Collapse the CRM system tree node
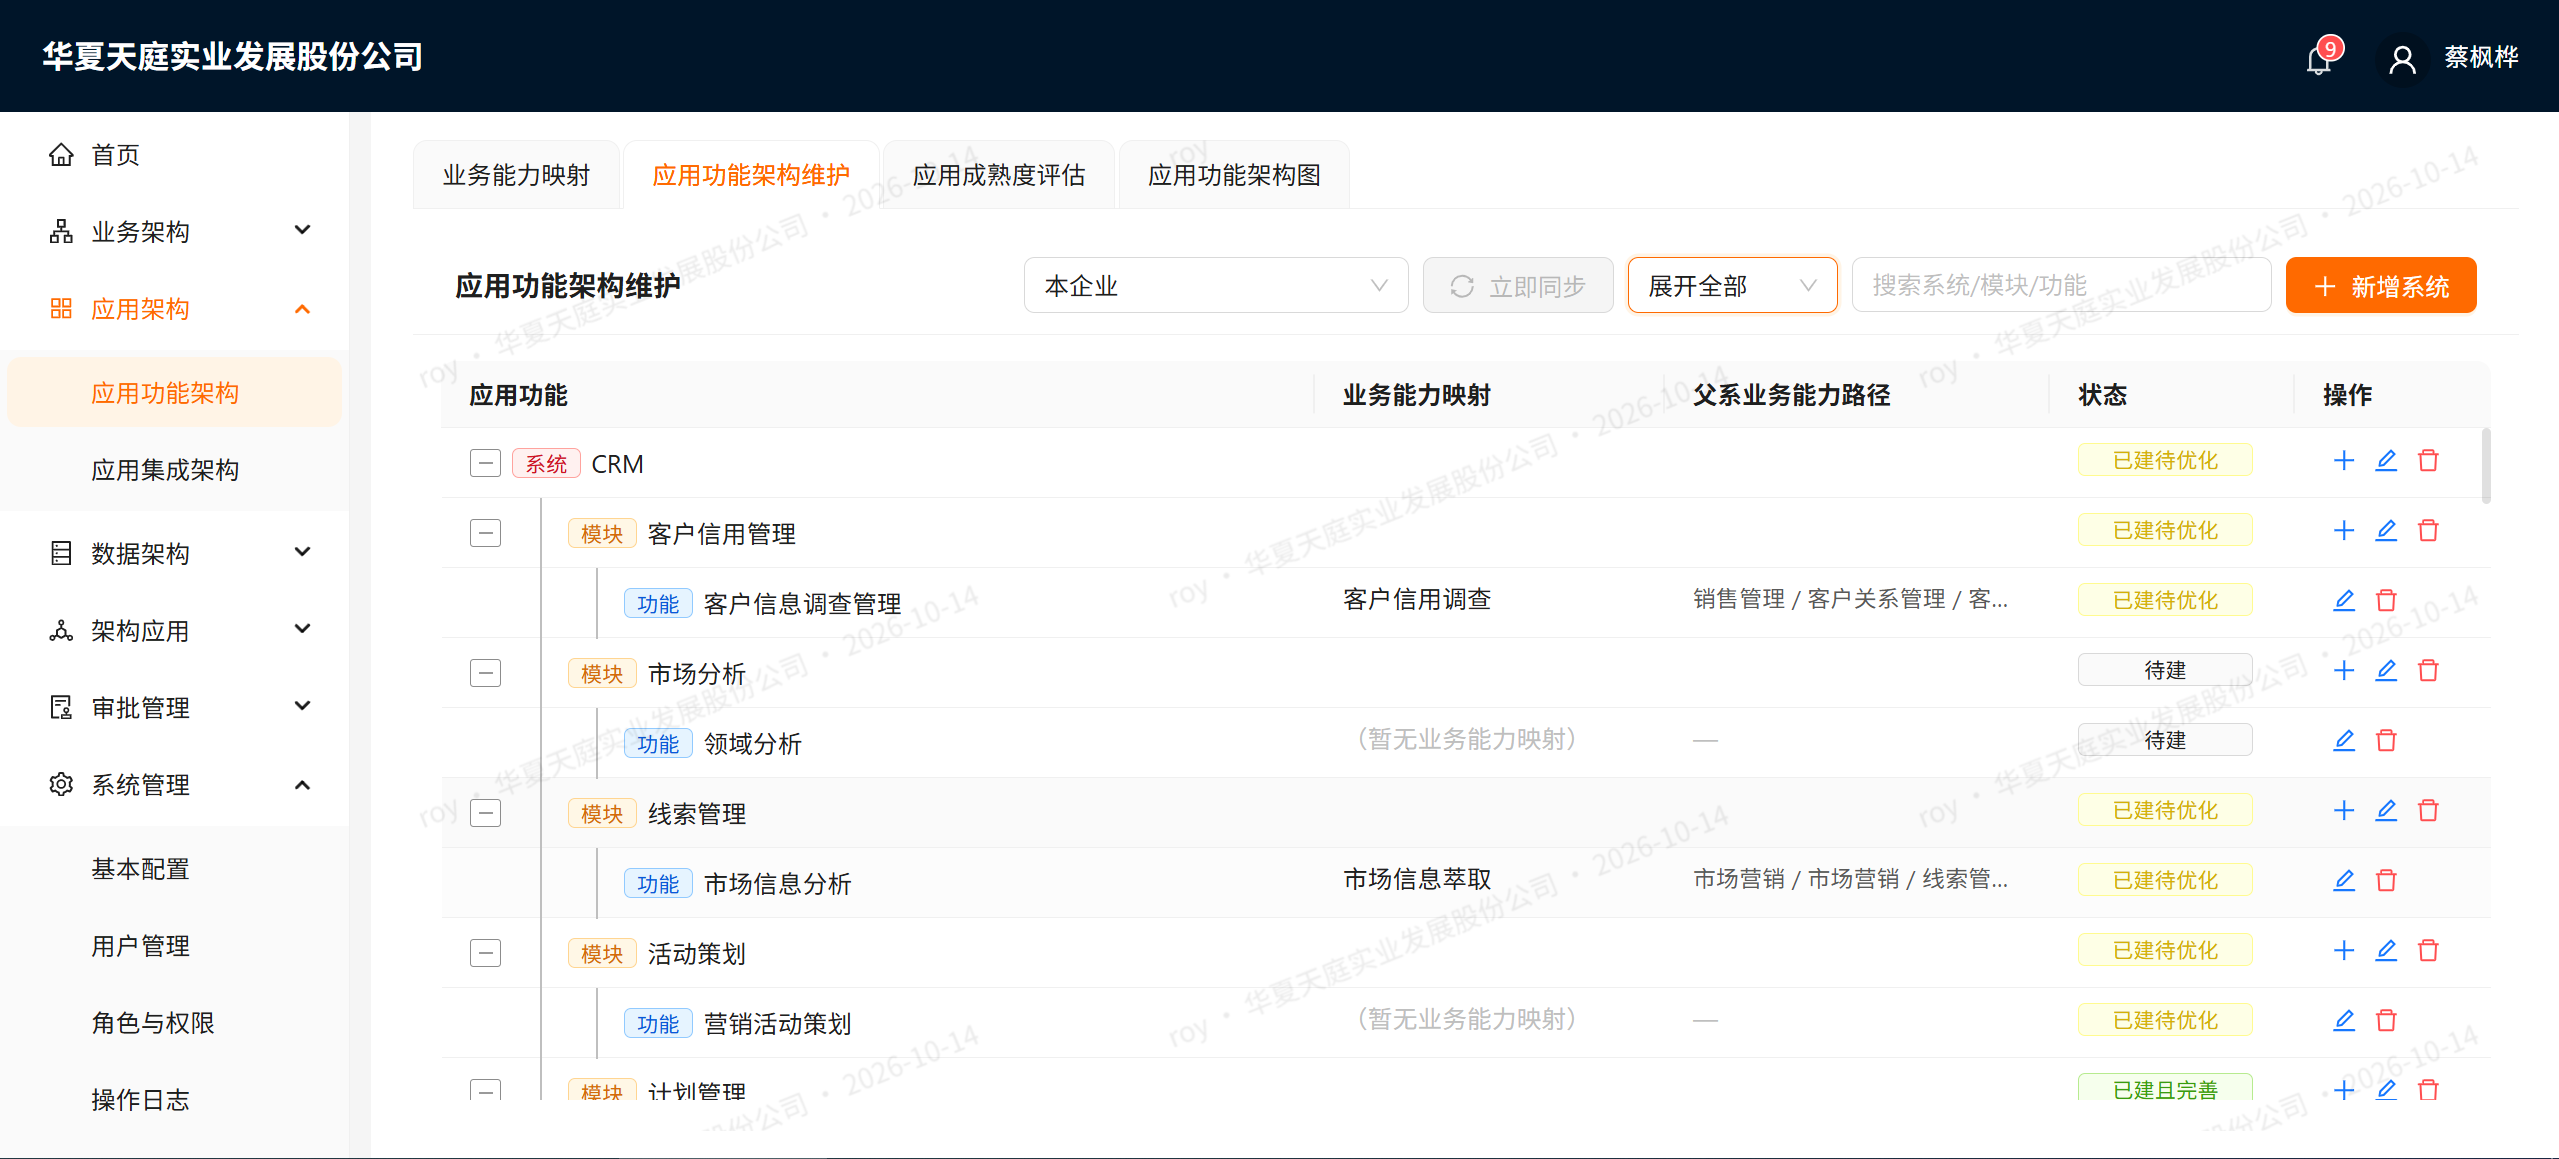The width and height of the screenshot is (2559, 1159). pyautogui.click(x=485, y=463)
